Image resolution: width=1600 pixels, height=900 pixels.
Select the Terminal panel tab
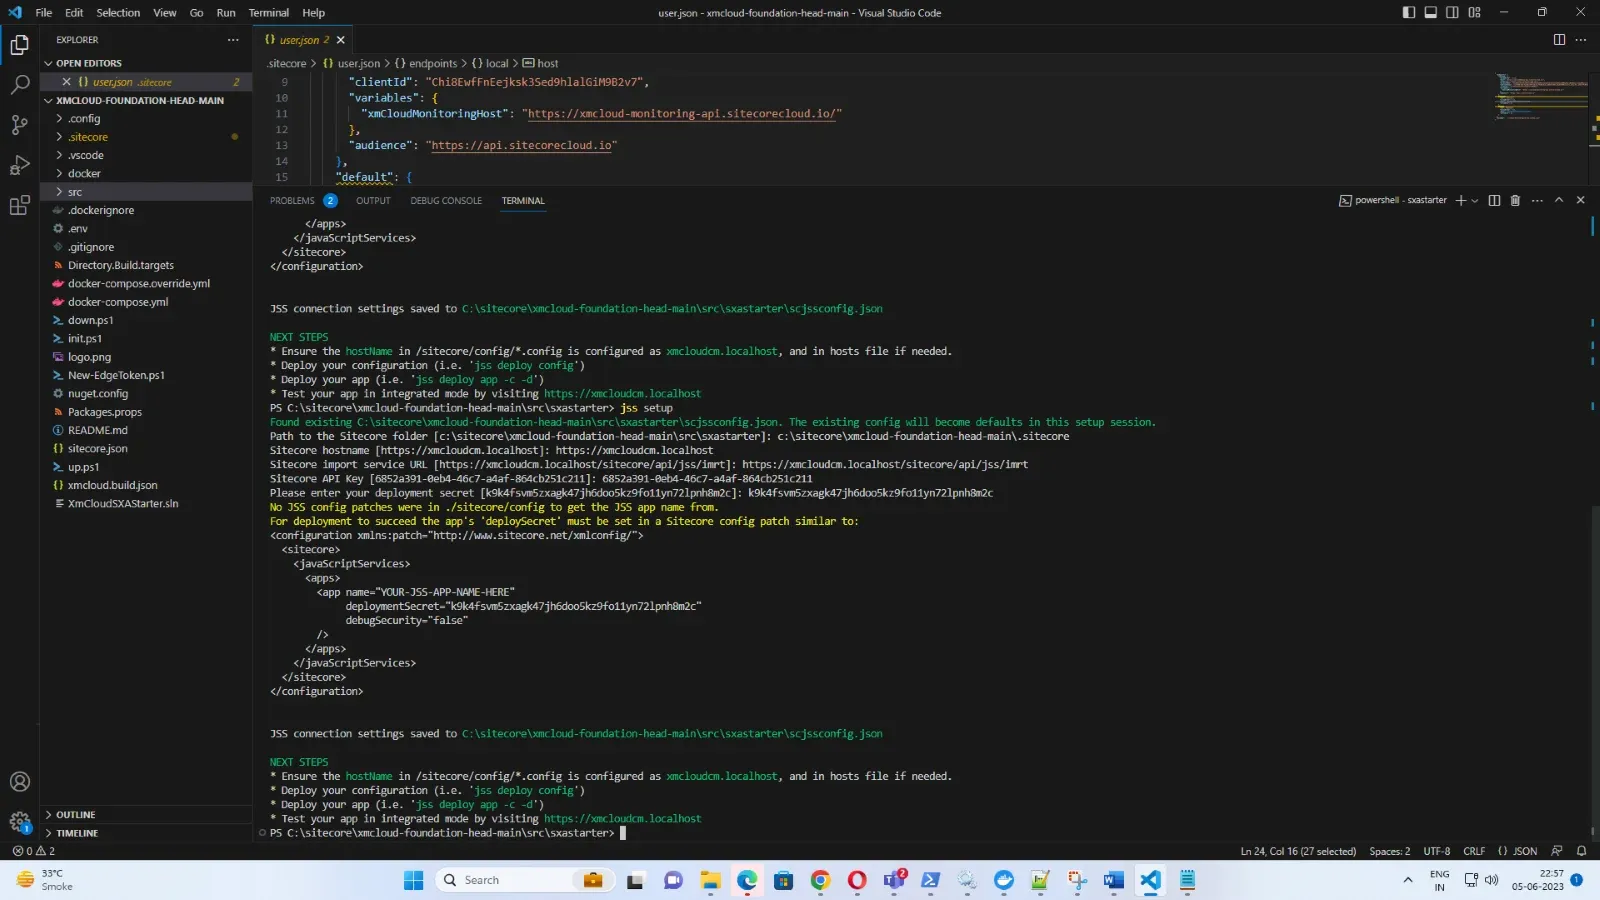[x=523, y=201]
